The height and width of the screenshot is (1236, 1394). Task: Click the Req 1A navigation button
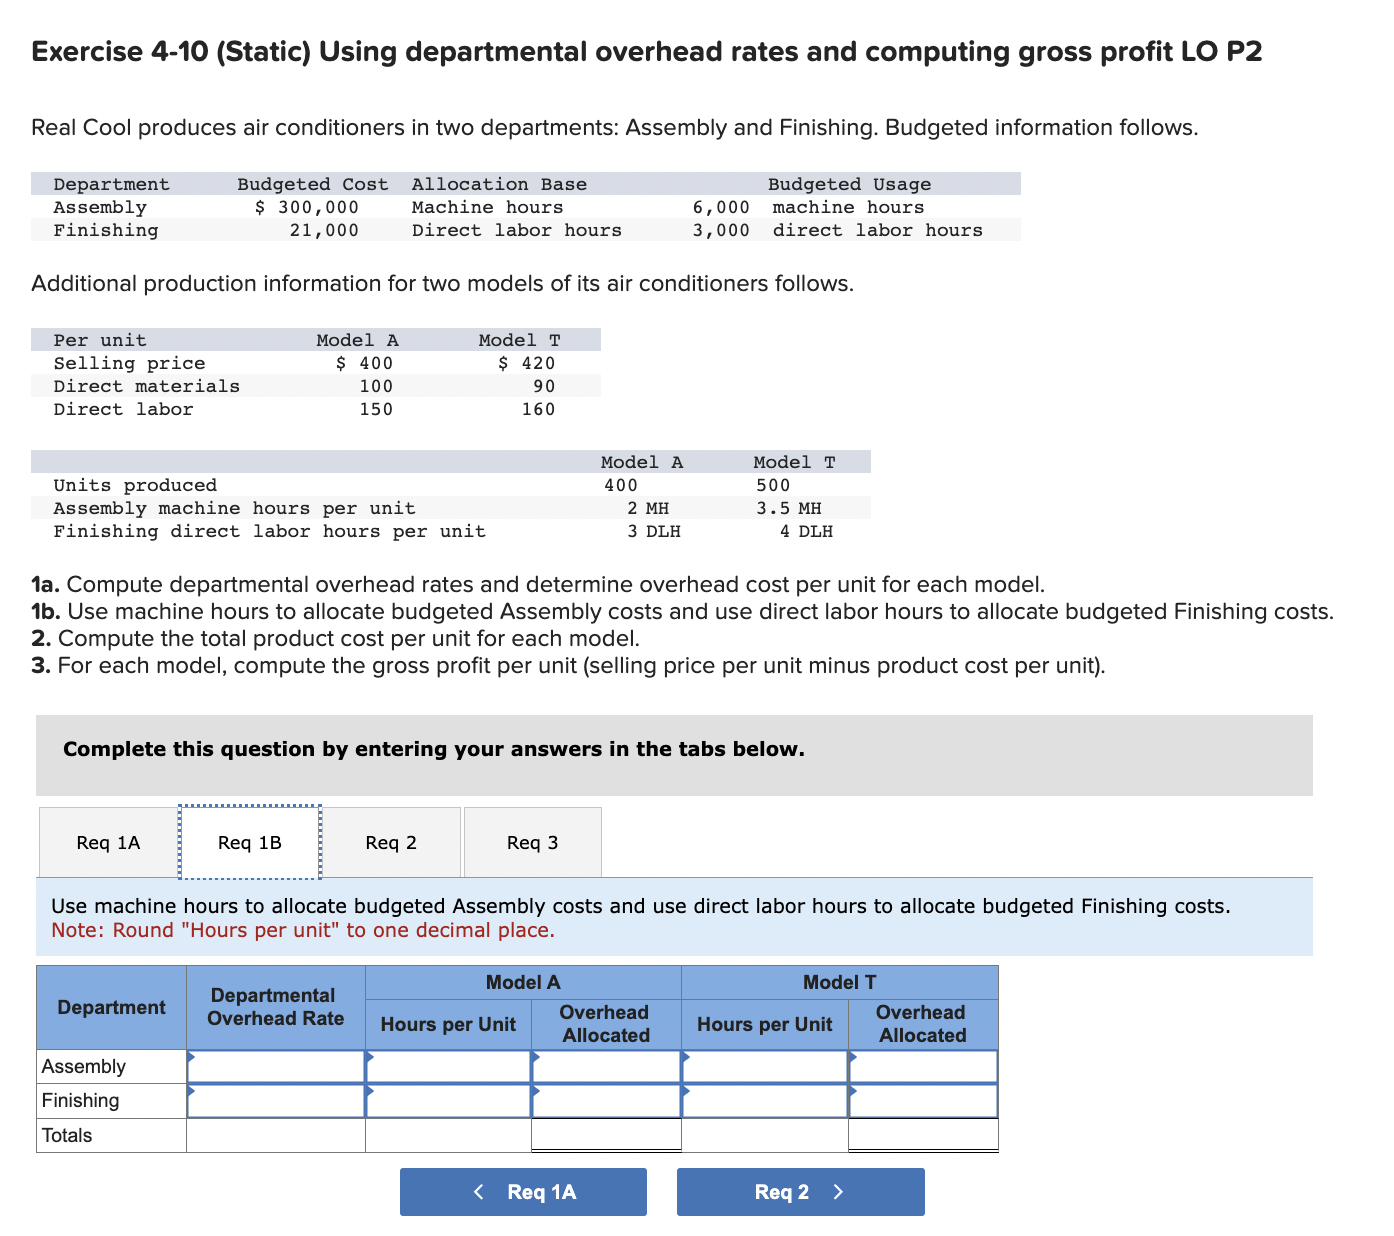[x=523, y=1191]
